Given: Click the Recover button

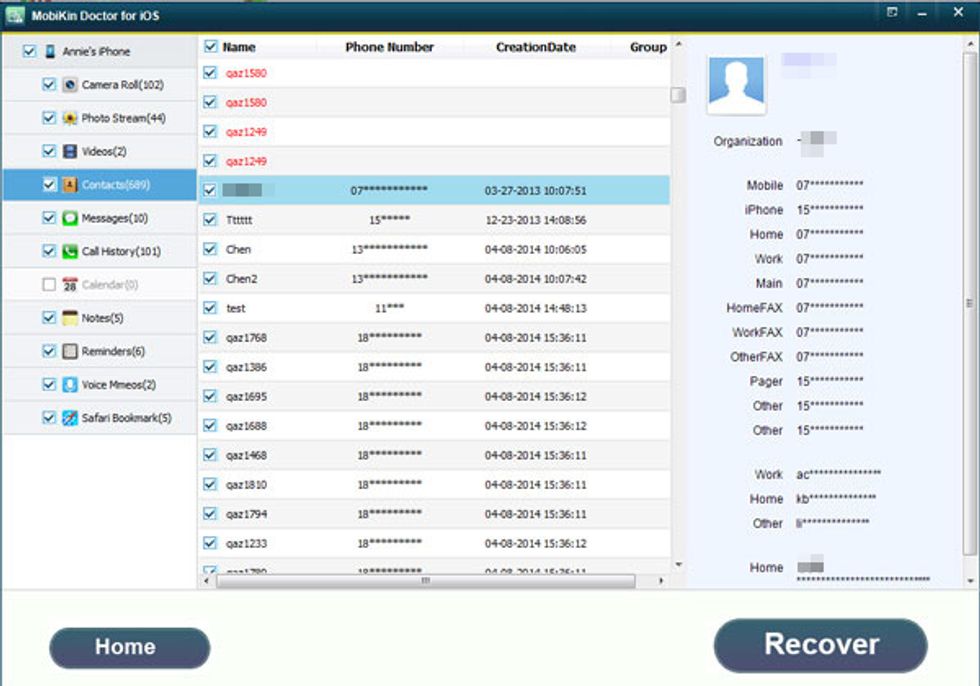Looking at the screenshot, I should (820, 644).
